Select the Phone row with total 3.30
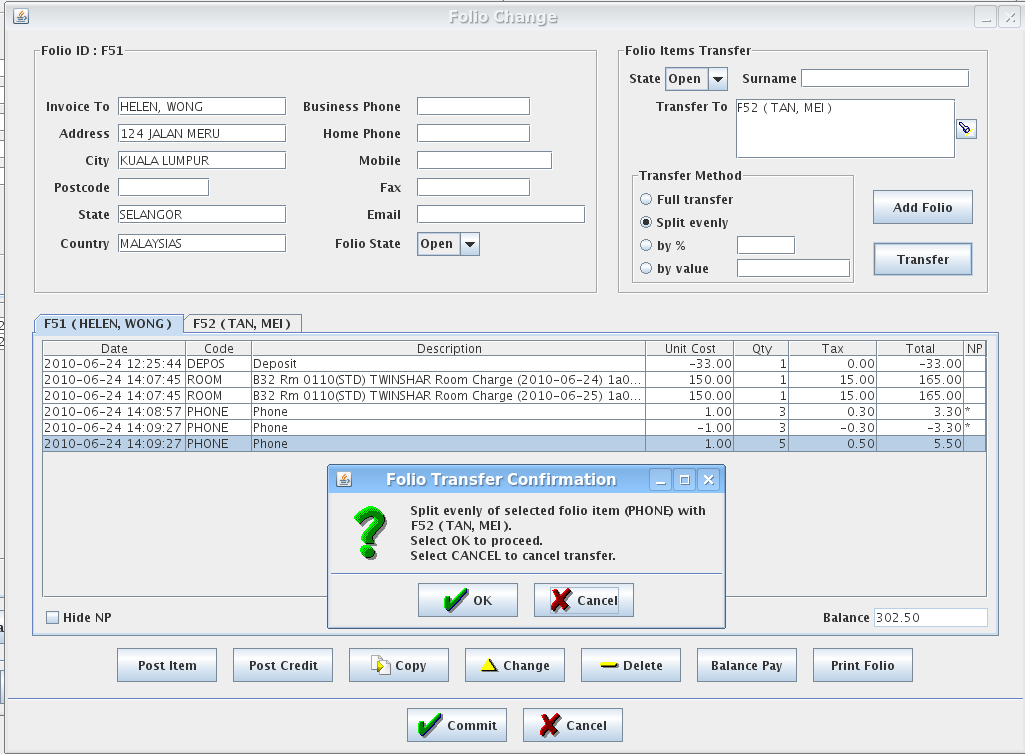 514,412
